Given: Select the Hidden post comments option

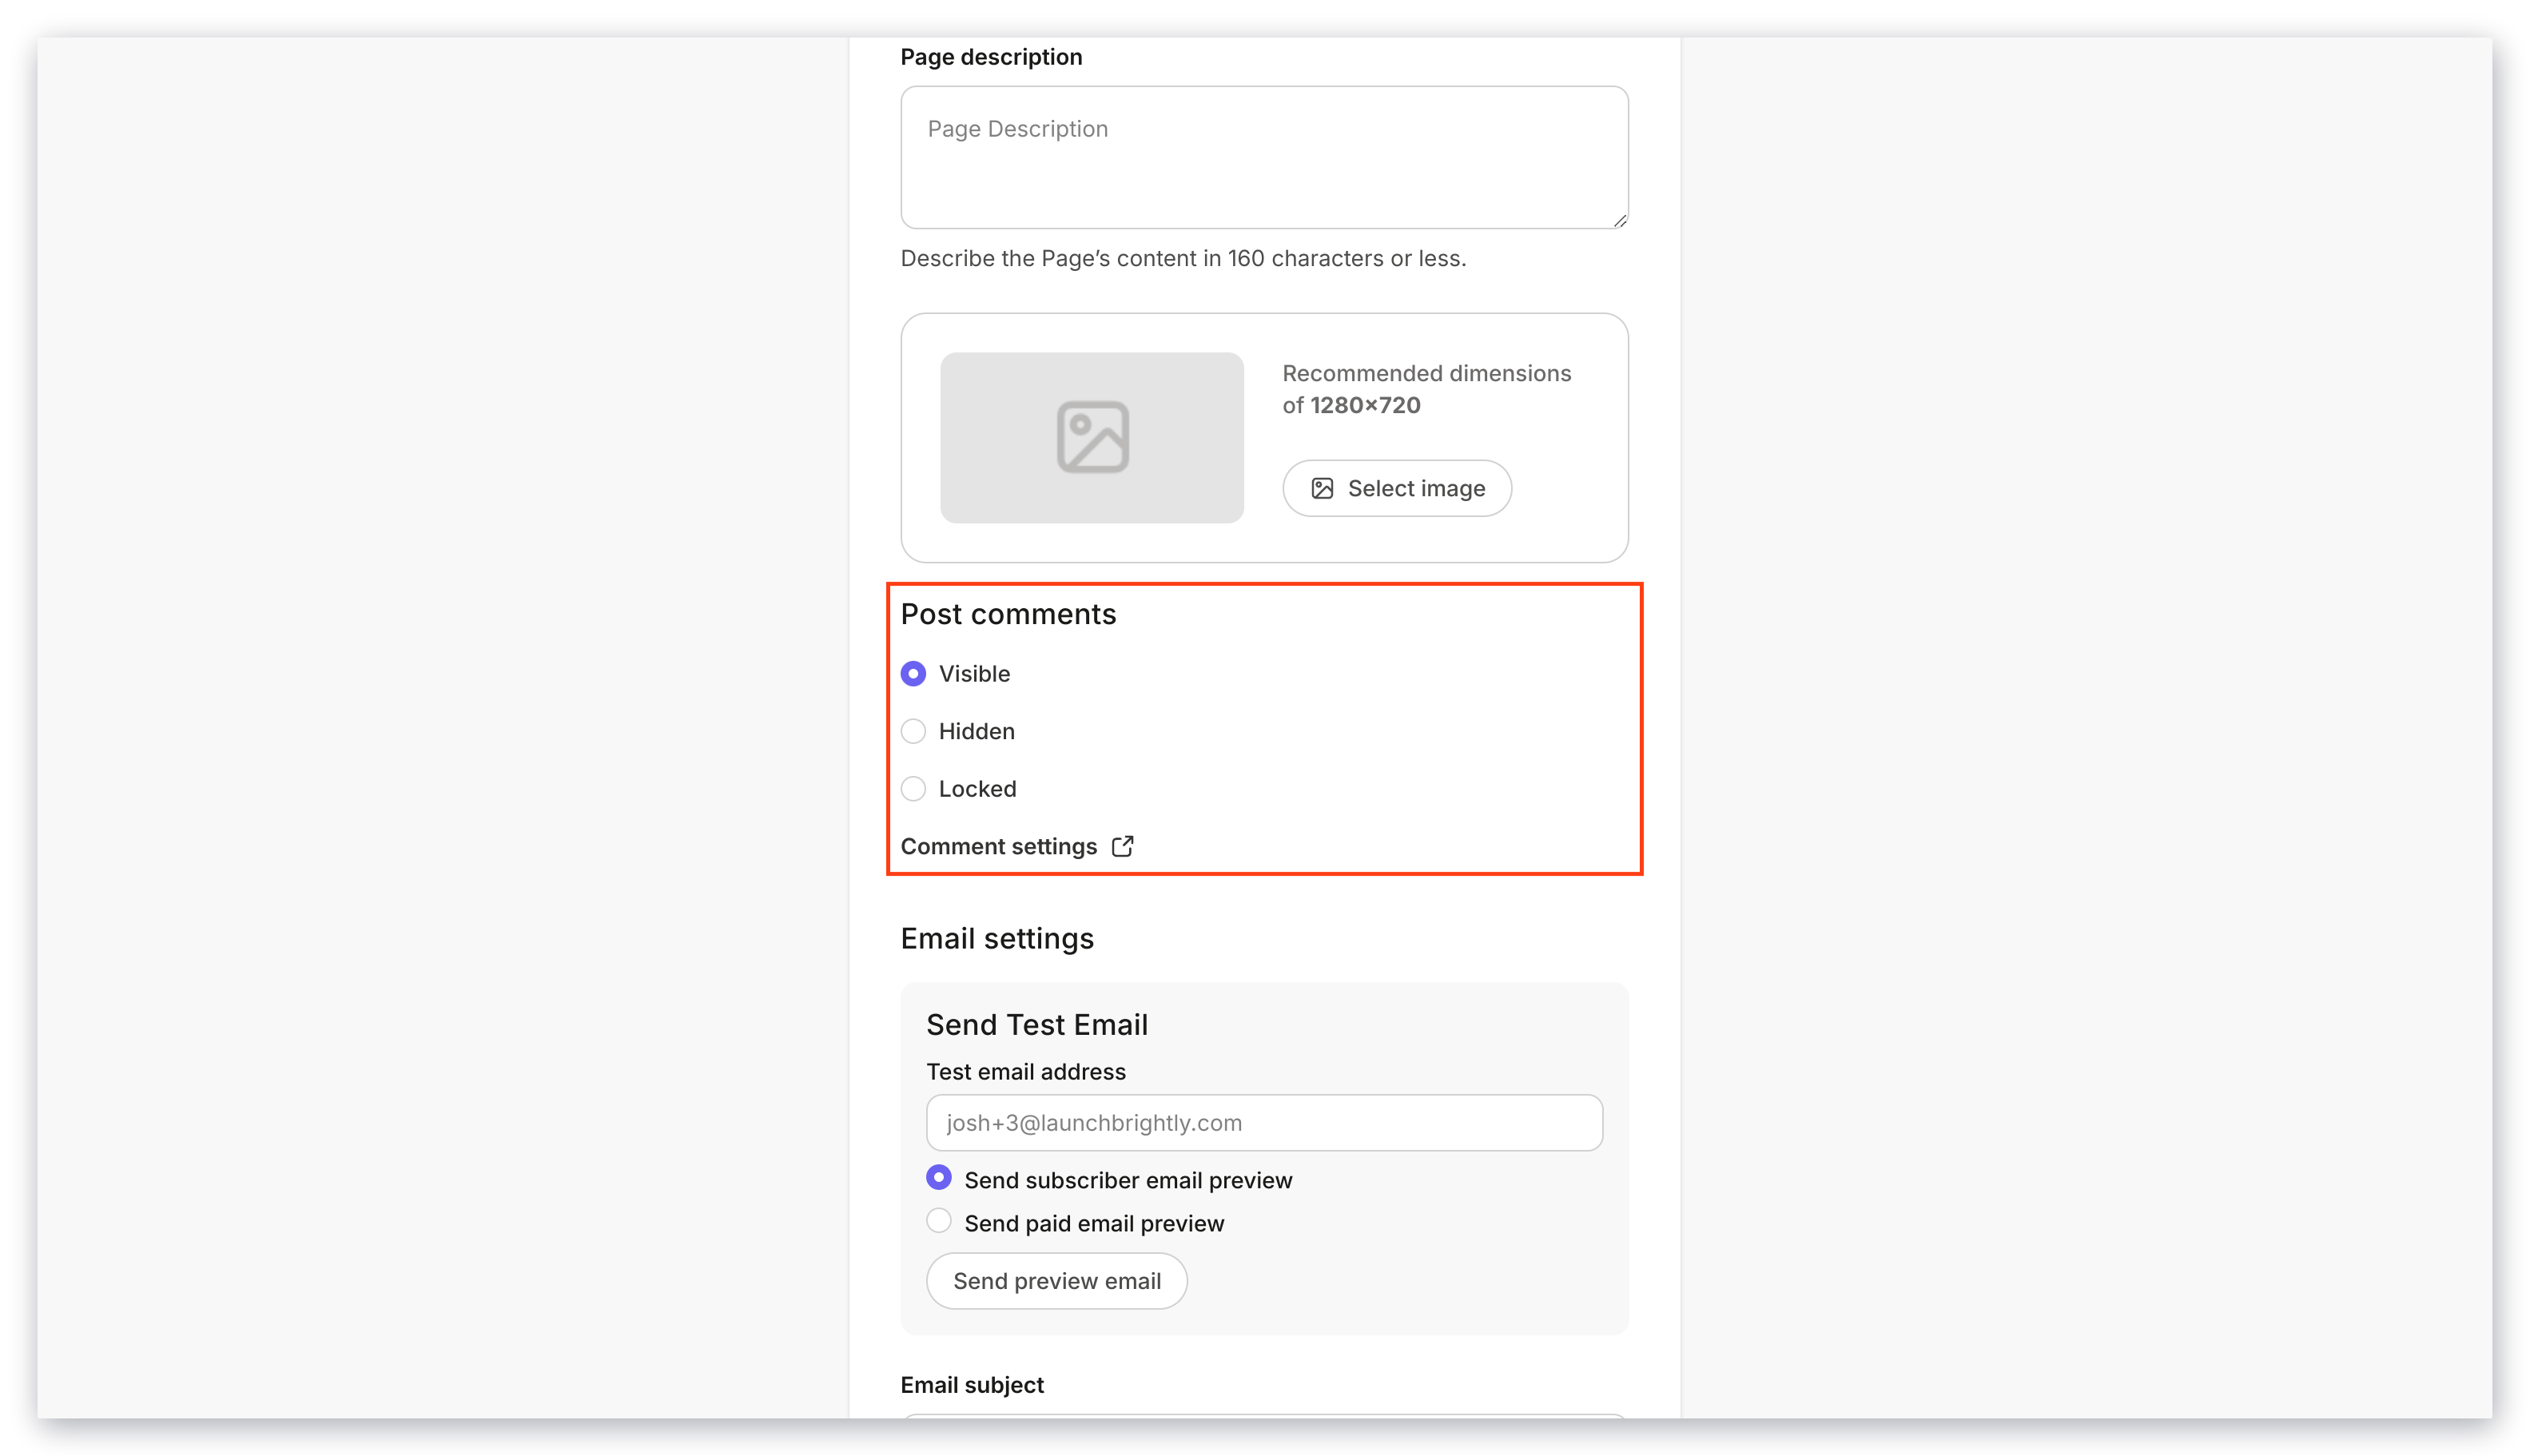Looking at the screenshot, I should click(x=913, y=731).
